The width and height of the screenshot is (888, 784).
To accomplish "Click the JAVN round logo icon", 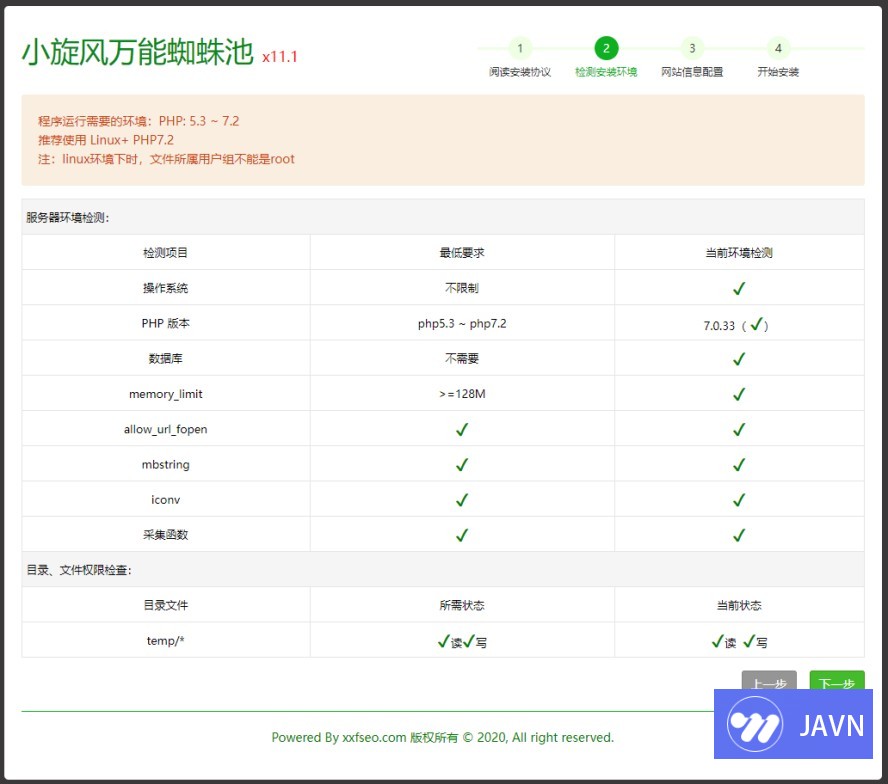I will click(755, 723).
